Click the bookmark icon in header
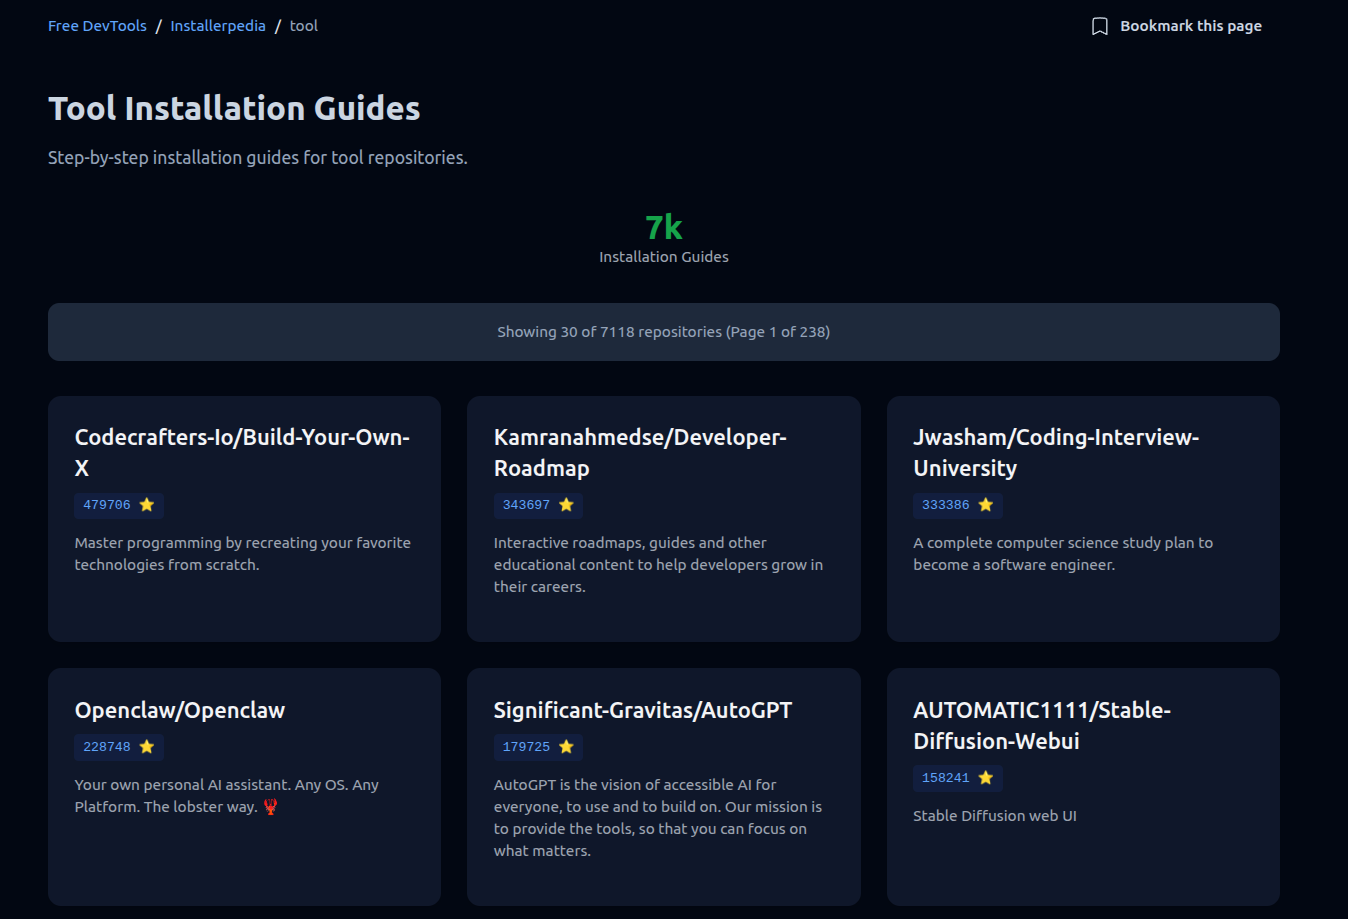This screenshot has width=1348, height=919. [x=1099, y=26]
